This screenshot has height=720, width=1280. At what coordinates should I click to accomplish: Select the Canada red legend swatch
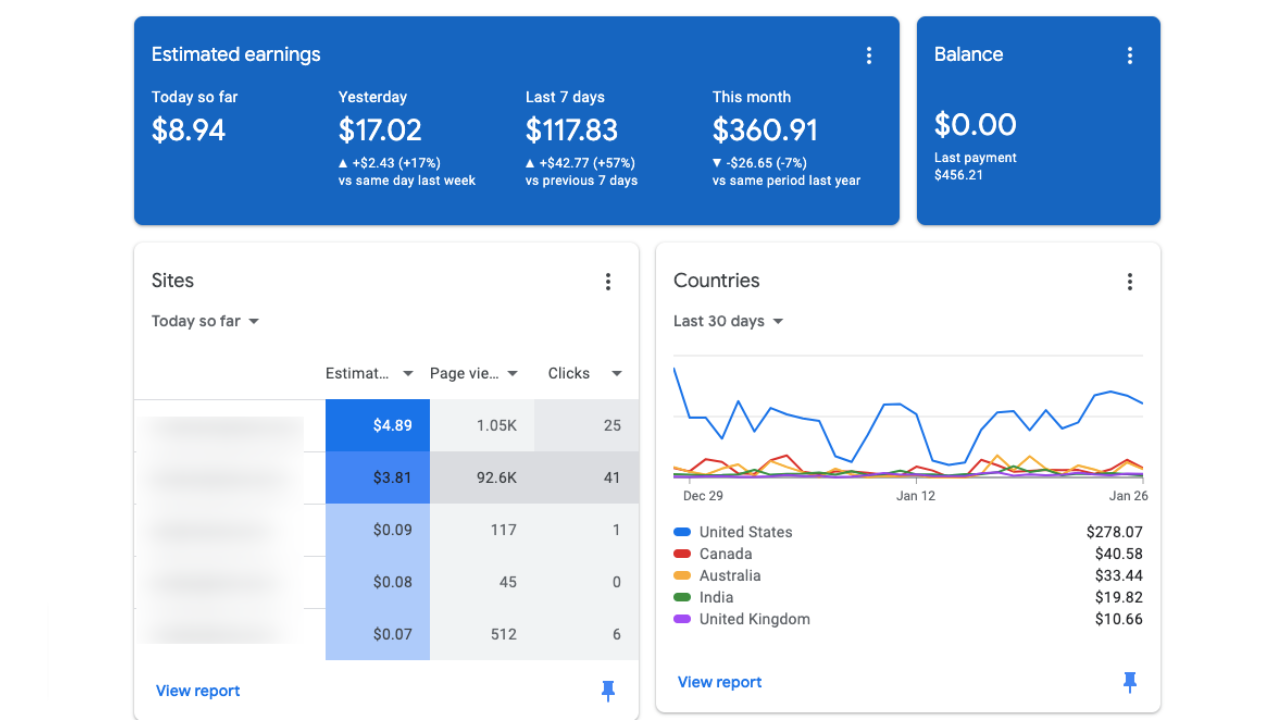pos(682,554)
